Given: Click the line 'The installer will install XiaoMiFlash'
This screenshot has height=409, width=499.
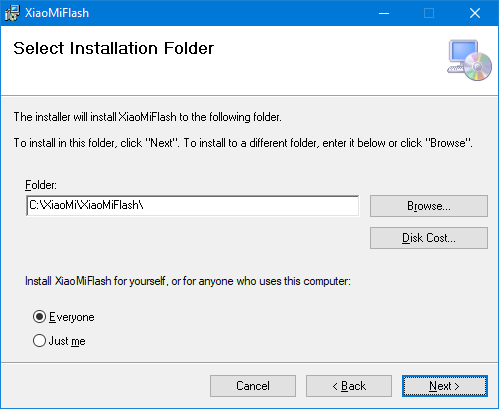Looking at the screenshot, I should (148, 117).
